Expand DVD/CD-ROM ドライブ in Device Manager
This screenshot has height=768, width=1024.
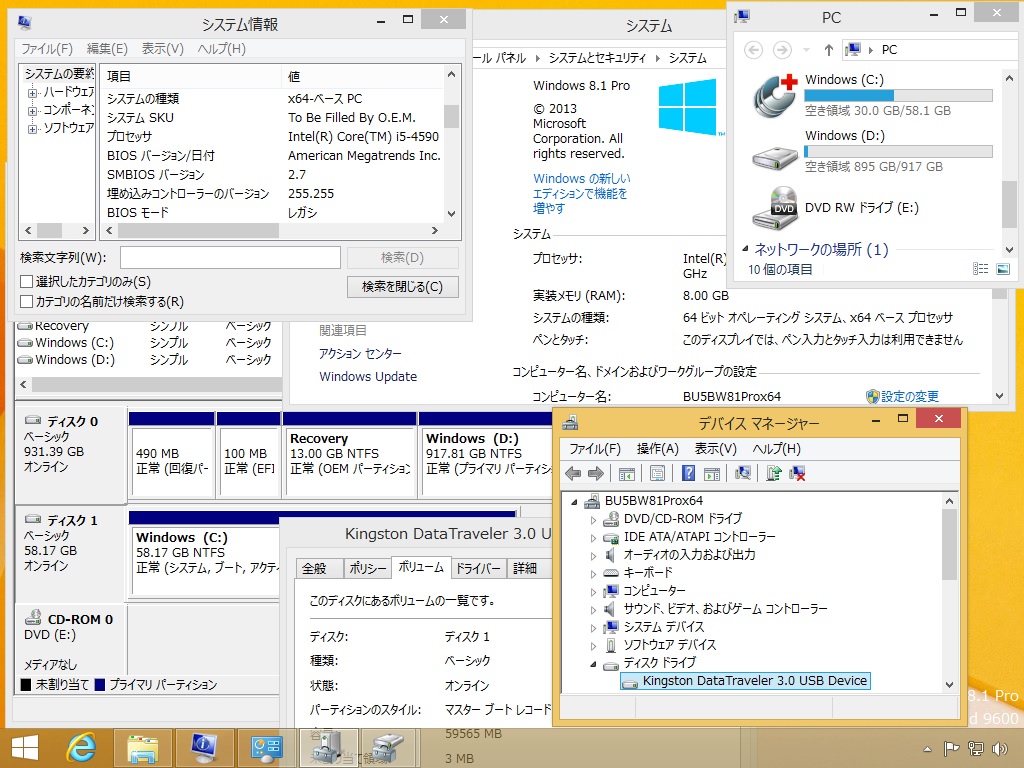click(593, 520)
